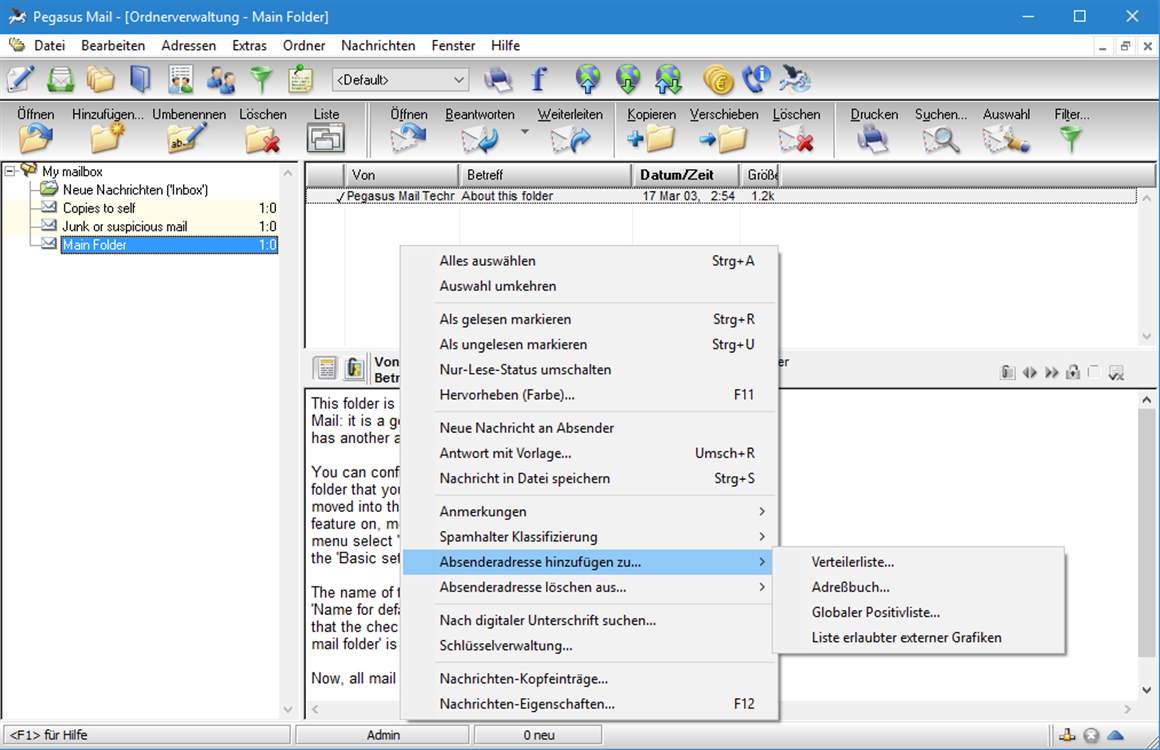This screenshot has width=1160, height=750.
Task: Open the check new mail tray icon
Action: 60,79
